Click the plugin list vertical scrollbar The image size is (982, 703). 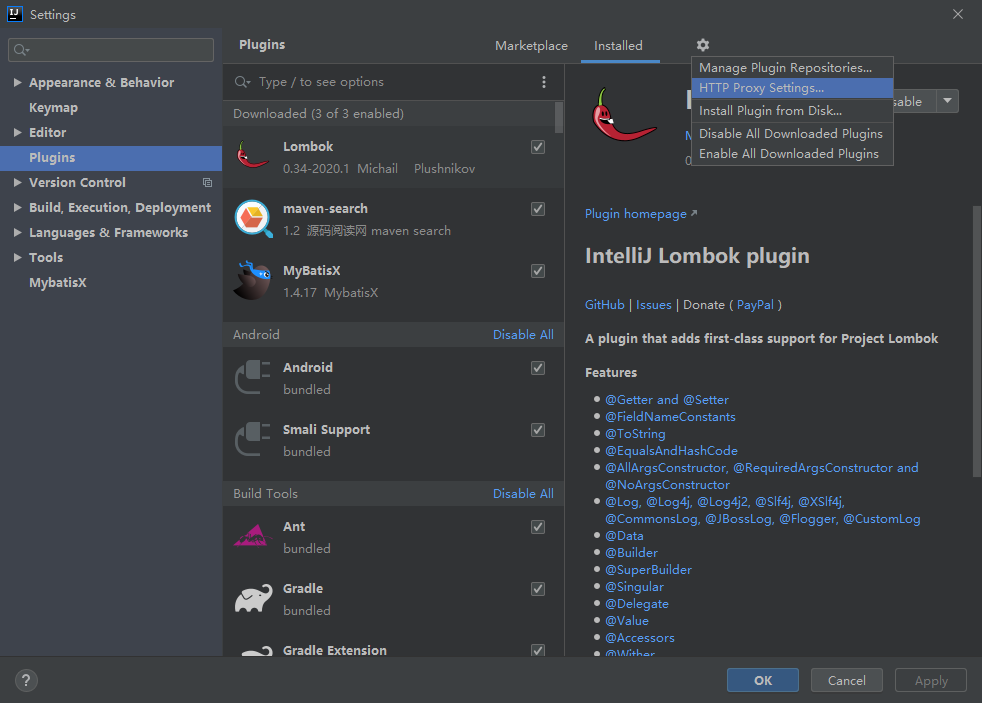559,118
